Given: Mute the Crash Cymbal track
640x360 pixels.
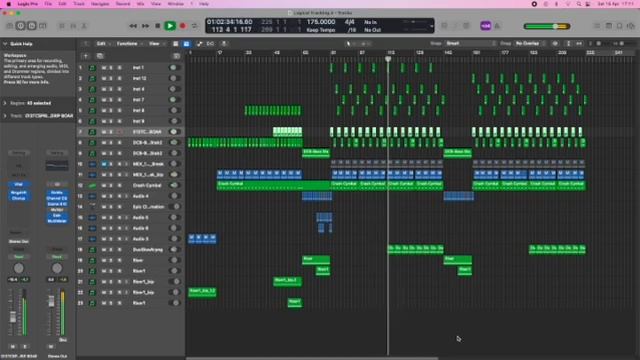Looking at the screenshot, I should coord(104,185).
